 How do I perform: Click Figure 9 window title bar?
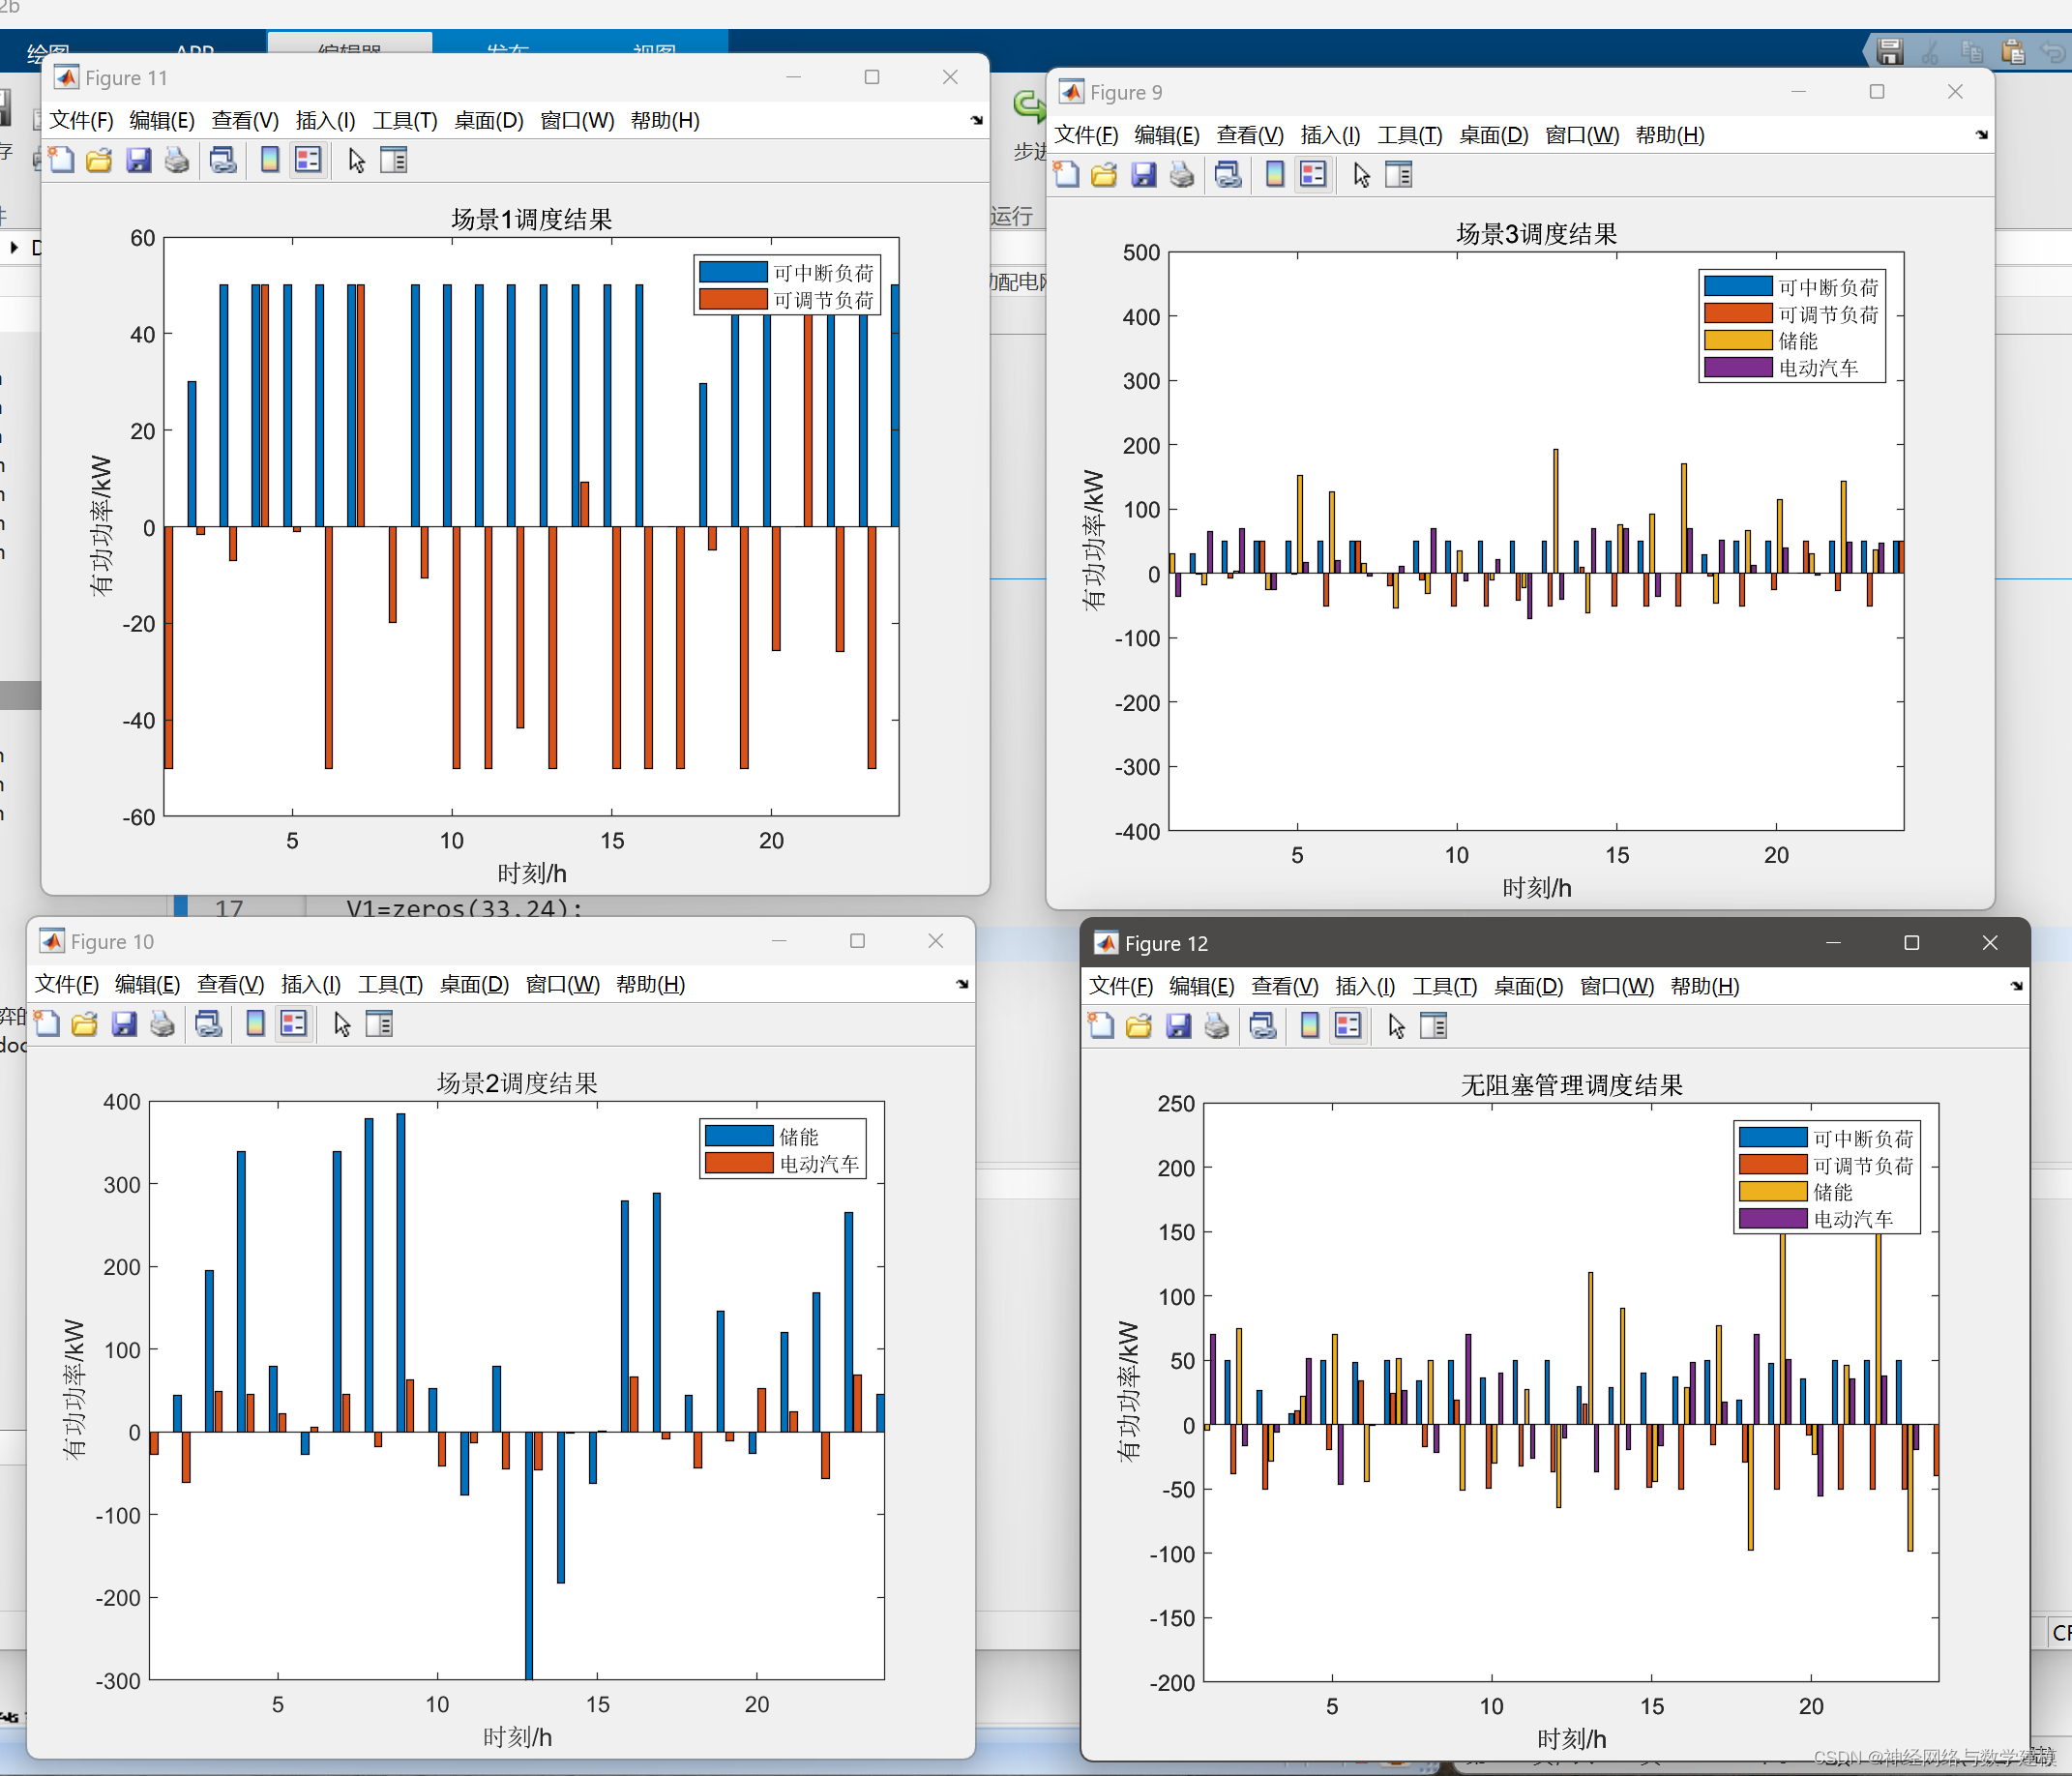click(x=1520, y=92)
